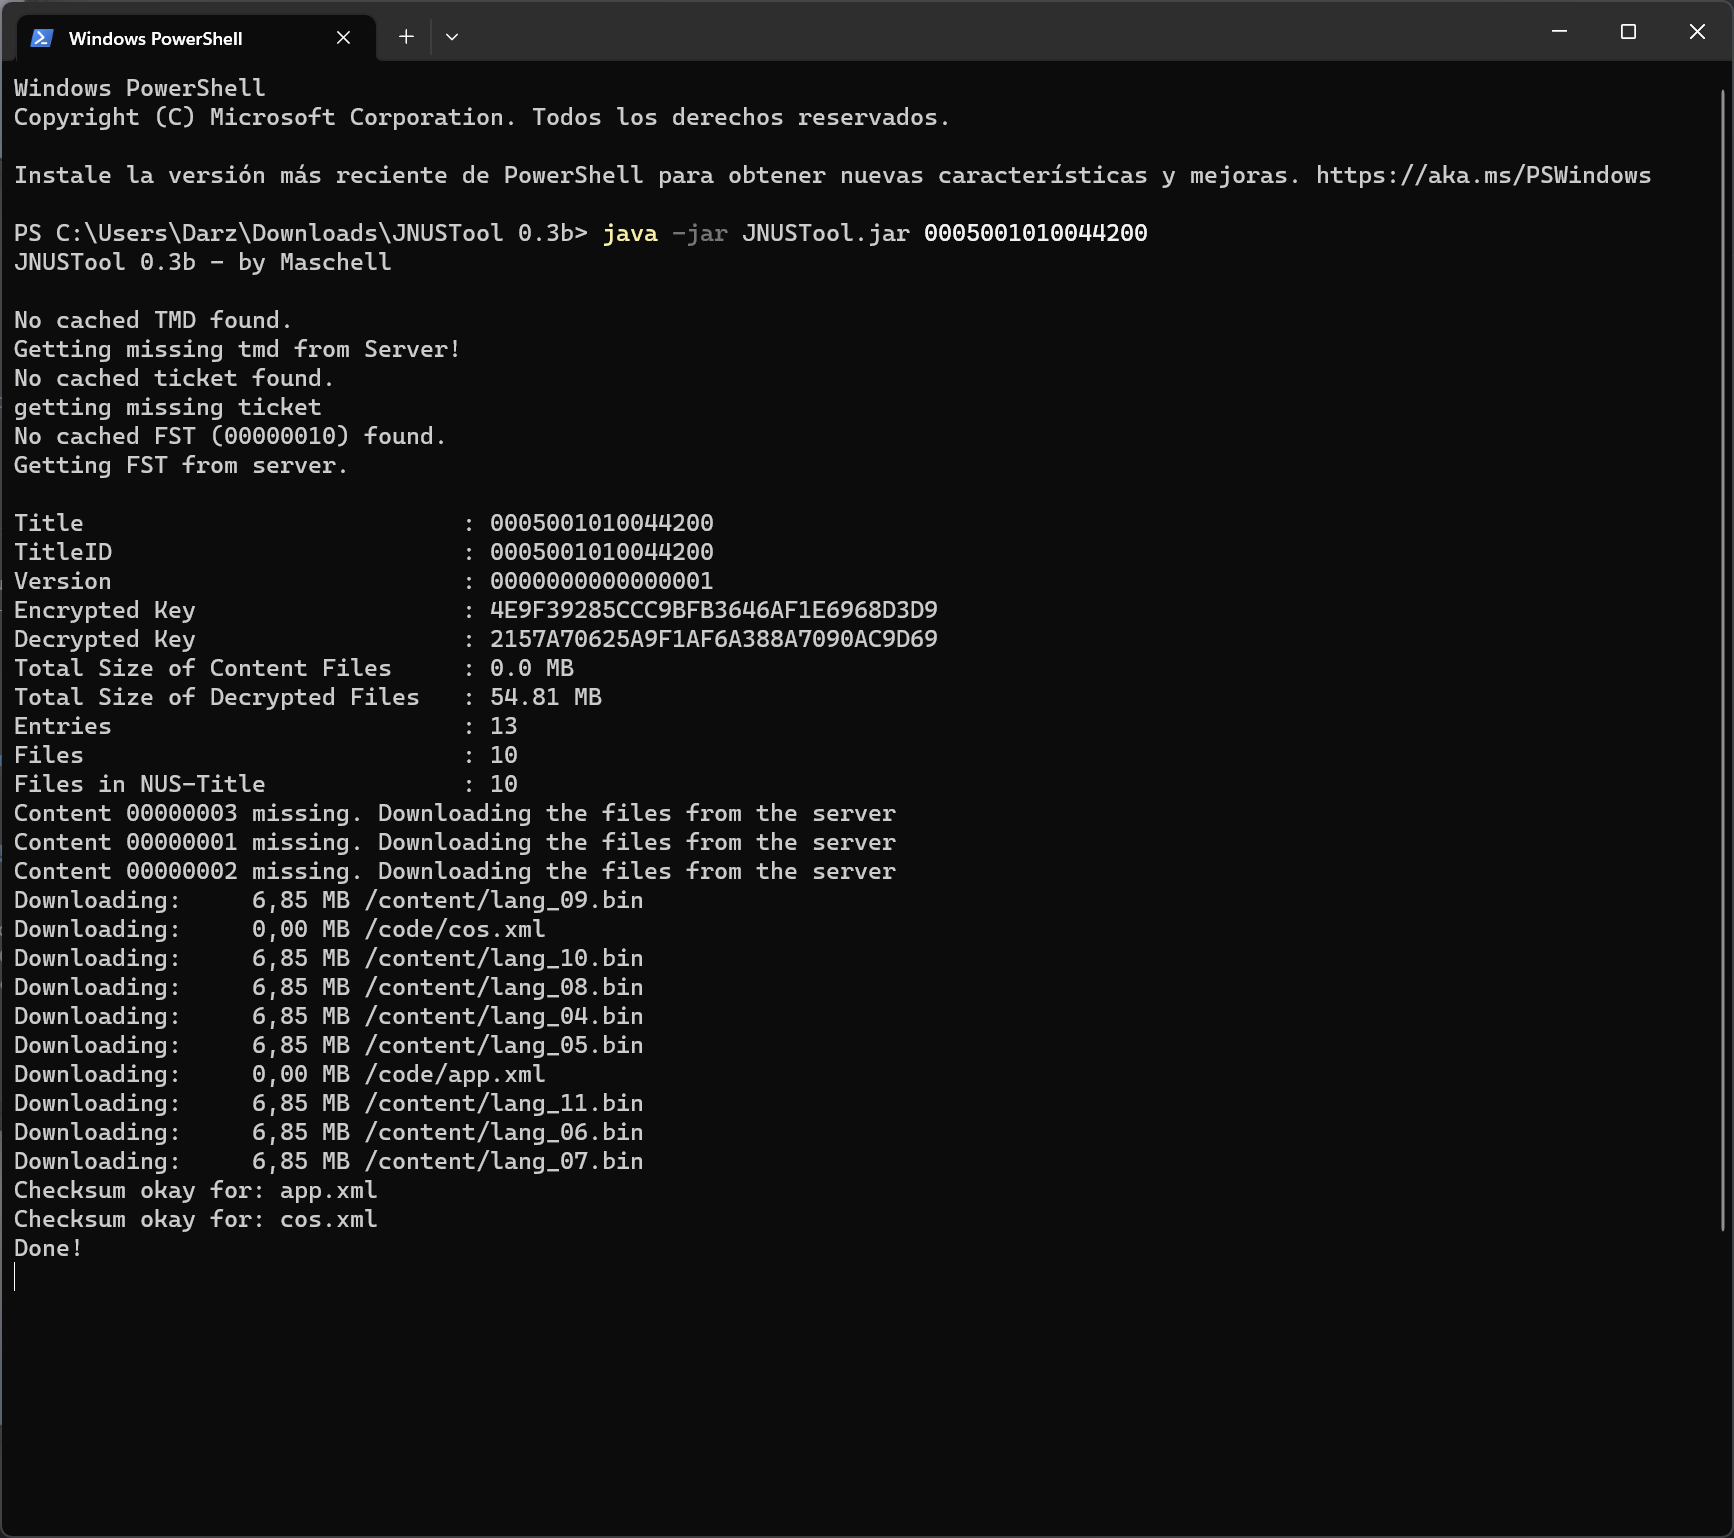Click the 'TitleID' row value 0005001010044200
This screenshot has width=1734, height=1538.
click(x=602, y=552)
